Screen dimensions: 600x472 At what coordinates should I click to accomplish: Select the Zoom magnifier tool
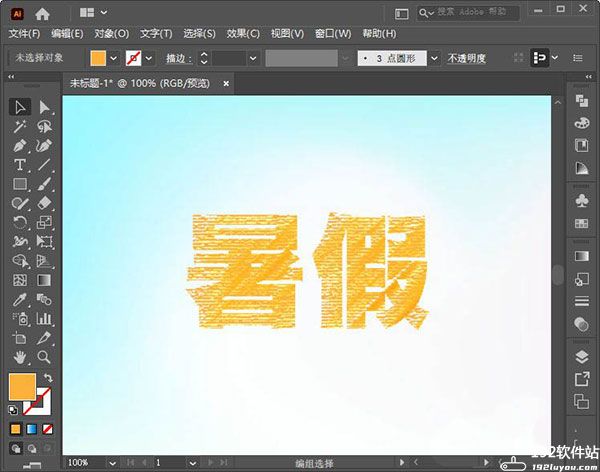(44, 357)
